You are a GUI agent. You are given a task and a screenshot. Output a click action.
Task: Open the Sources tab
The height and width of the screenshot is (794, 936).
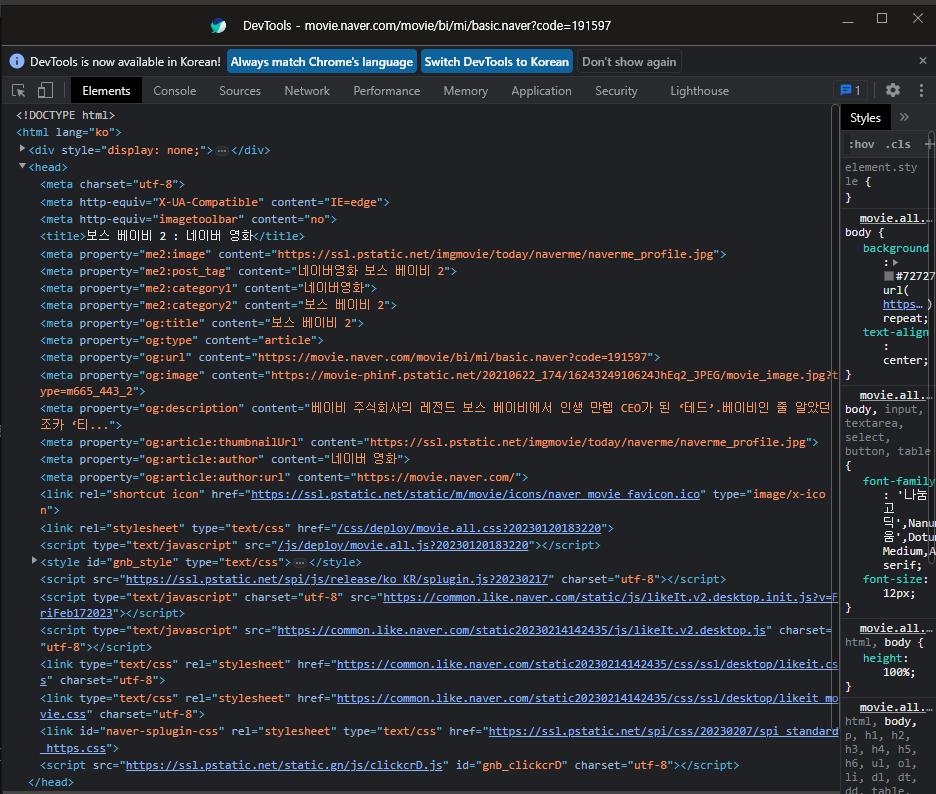tap(240, 91)
